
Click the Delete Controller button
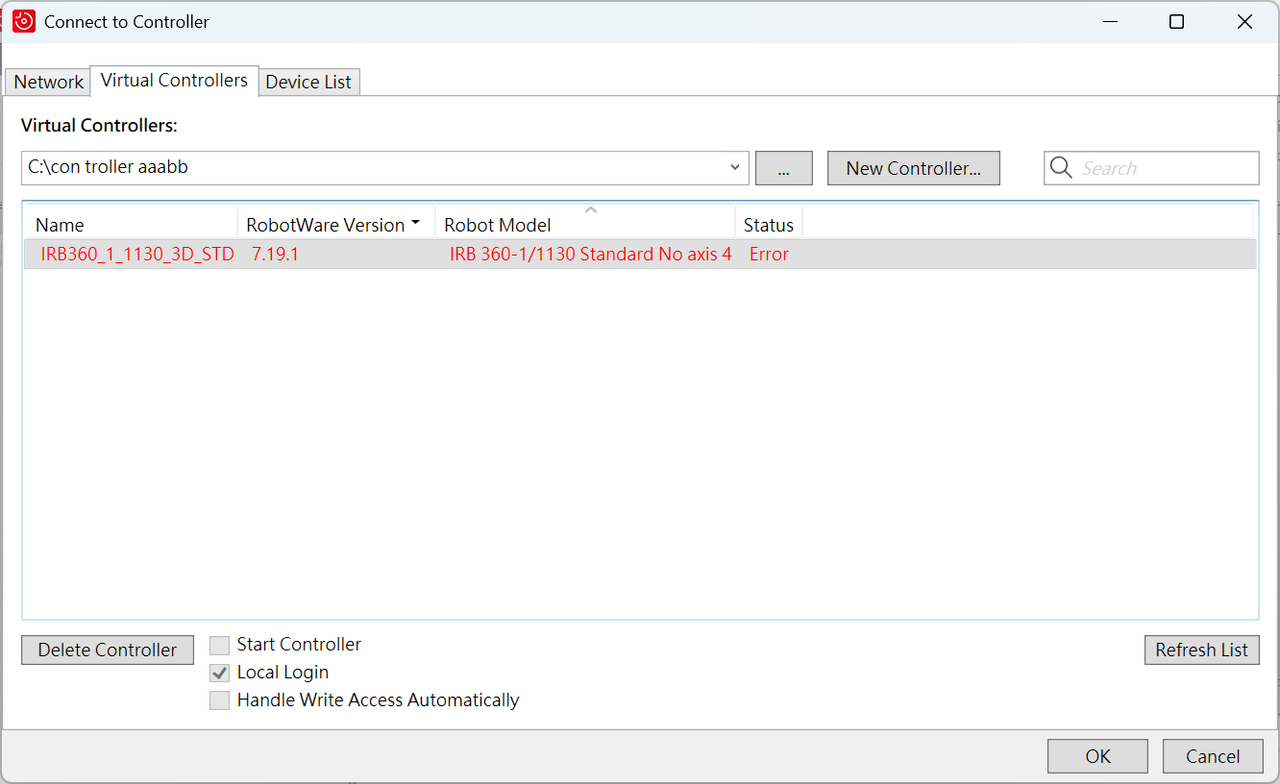tap(107, 650)
